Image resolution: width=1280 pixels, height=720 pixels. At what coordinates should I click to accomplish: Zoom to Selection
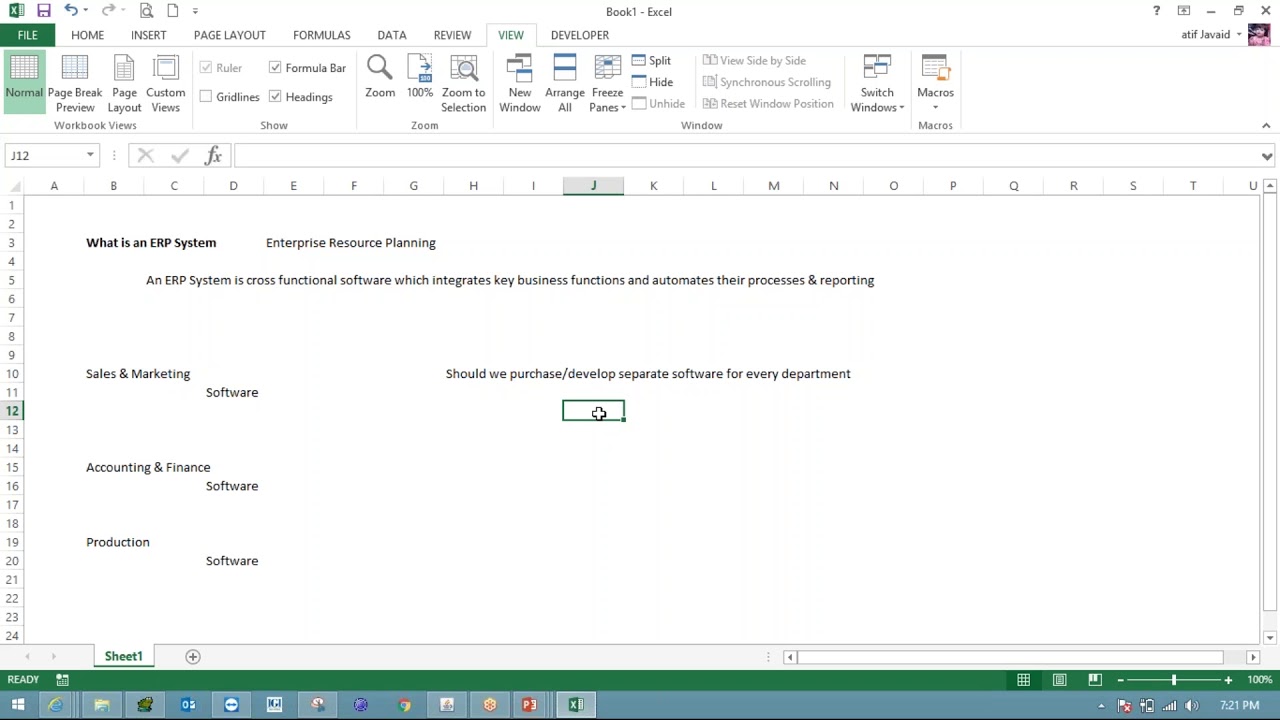pyautogui.click(x=464, y=83)
